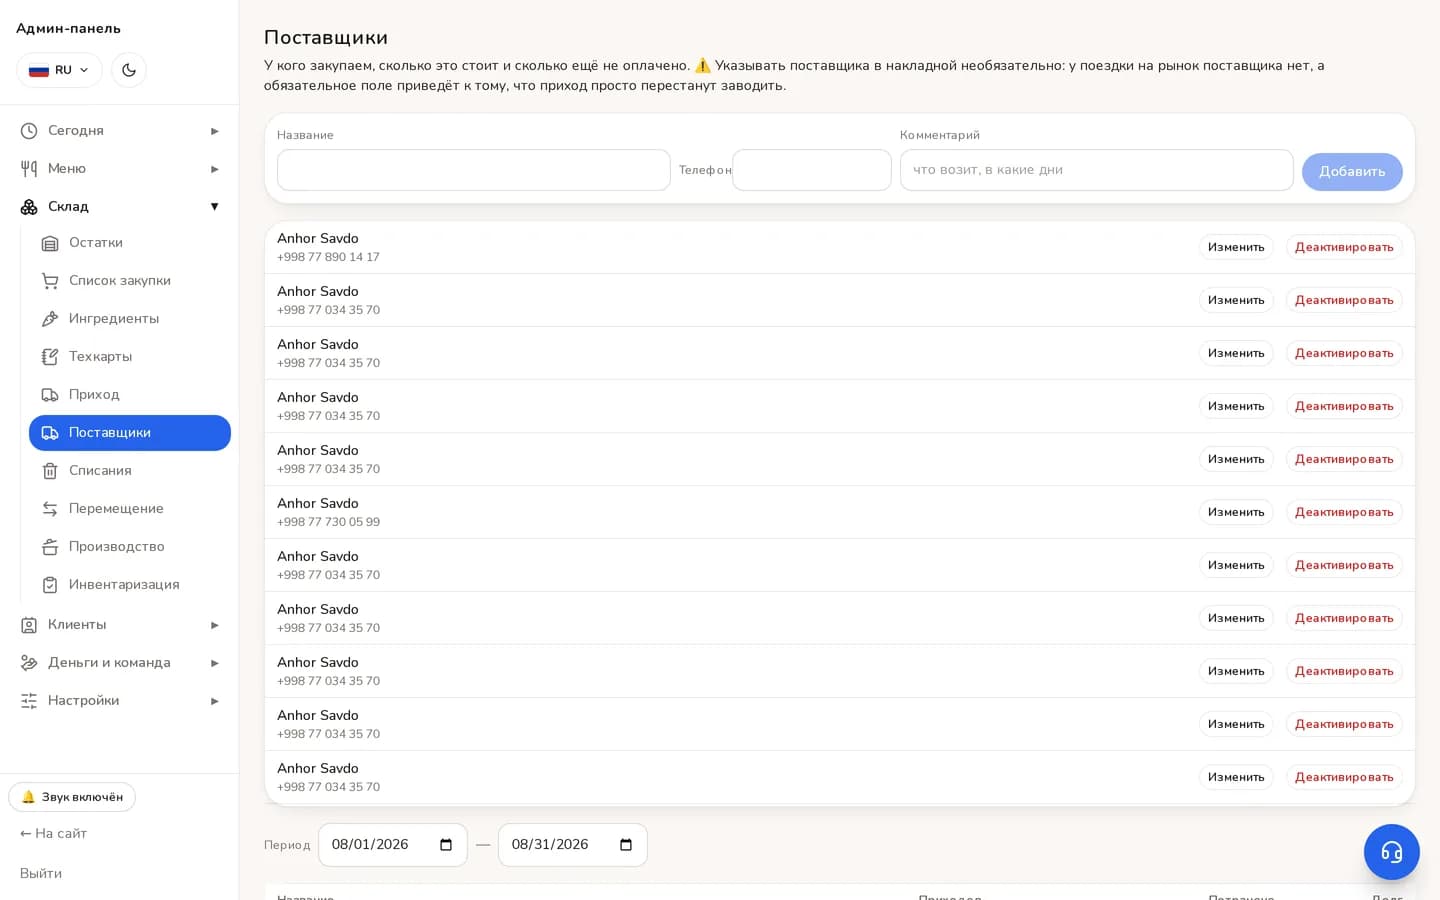The height and width of the screenshot is (900, 1440).
Task: Click the Добавить supplier button
Action: pos(1352,171)
